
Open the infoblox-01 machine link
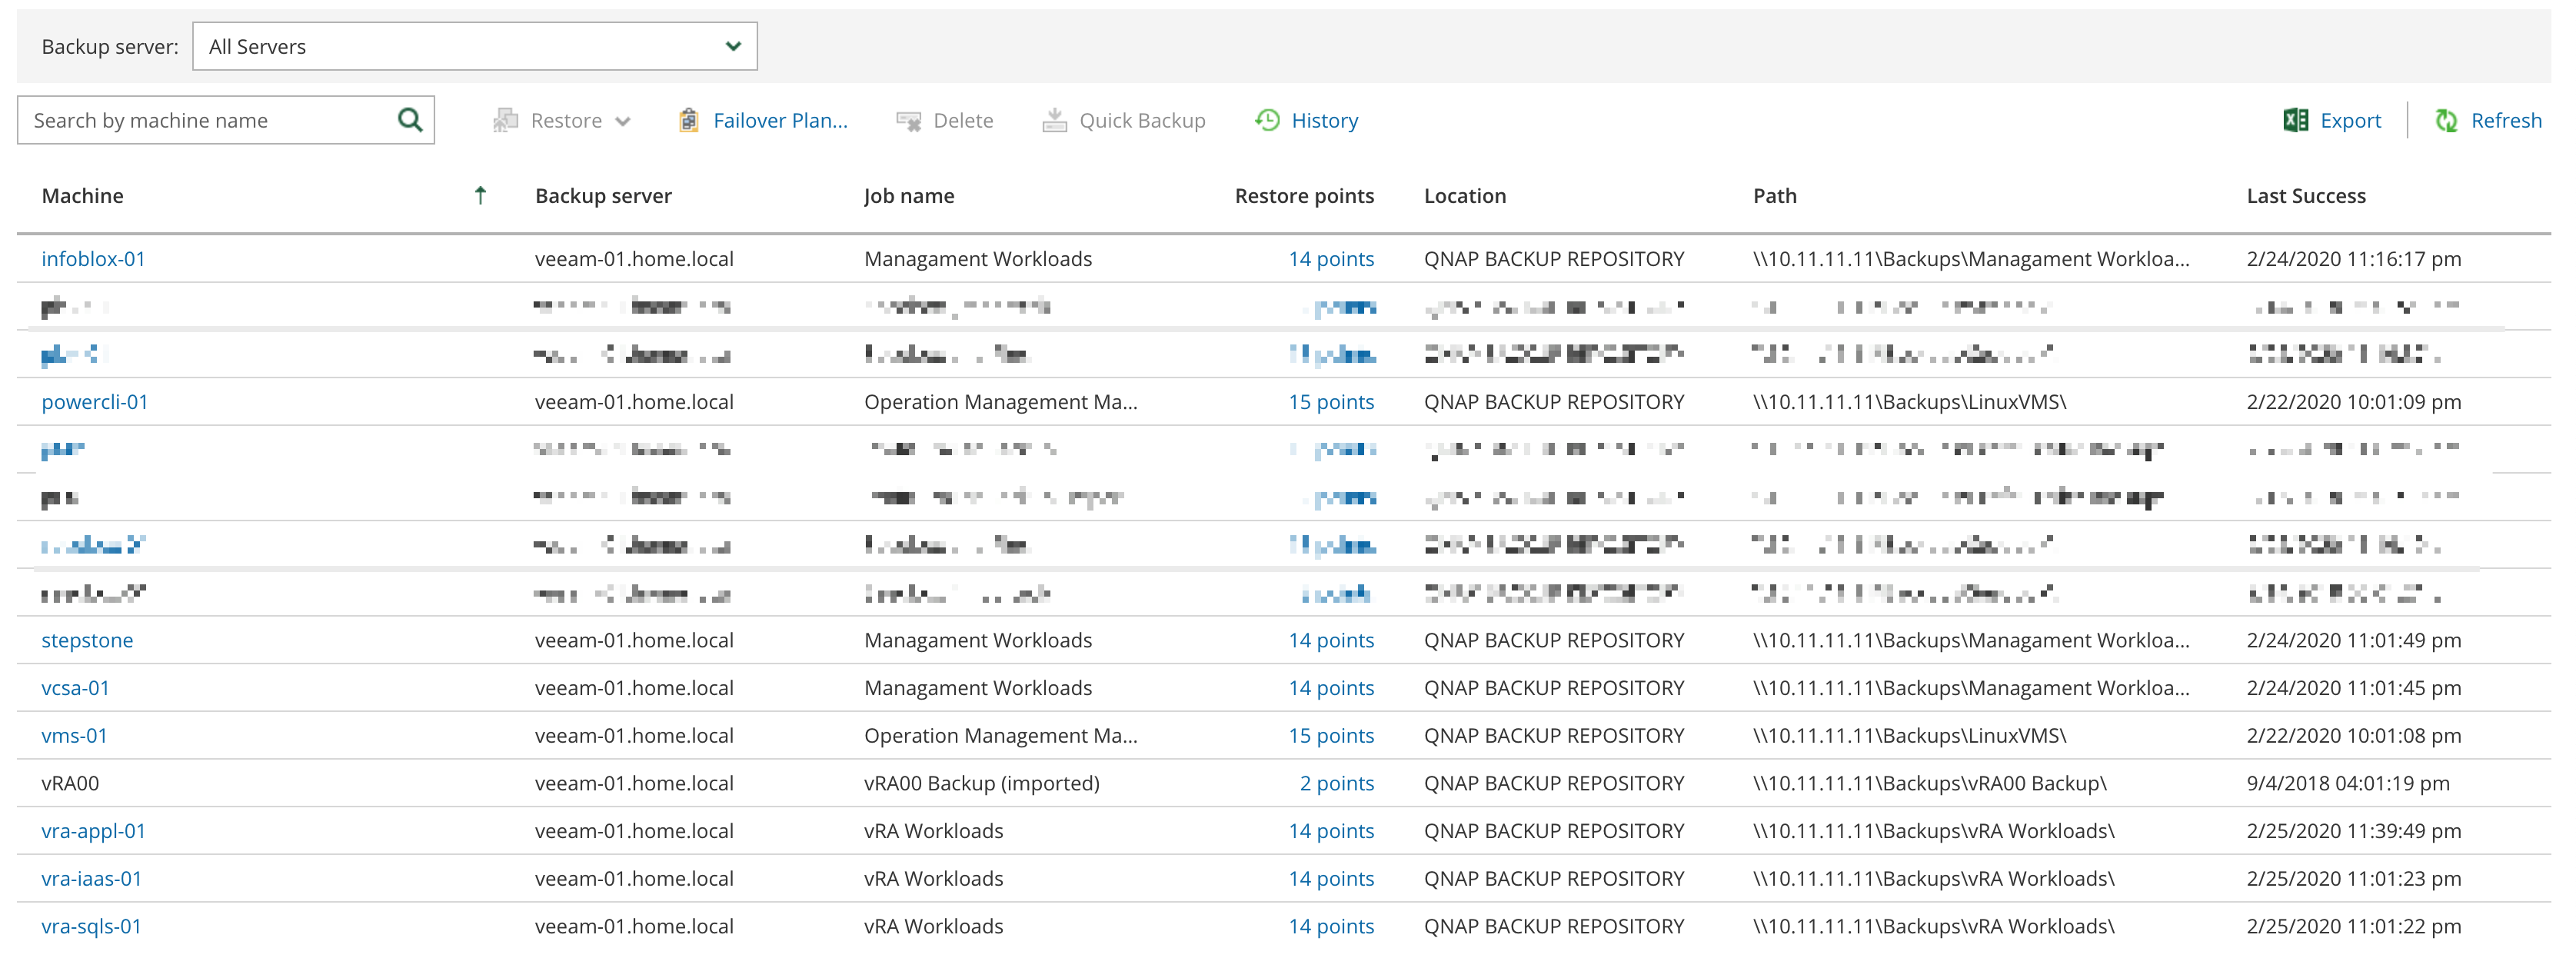[x=93, y=259]
